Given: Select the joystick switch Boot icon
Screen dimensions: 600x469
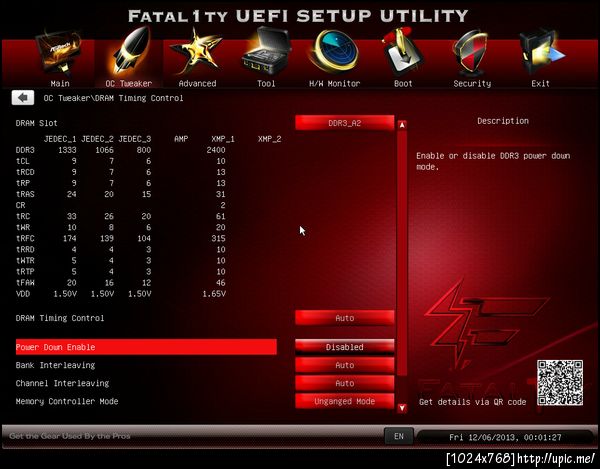Looking at the screenshot, I should pos(402,52).
